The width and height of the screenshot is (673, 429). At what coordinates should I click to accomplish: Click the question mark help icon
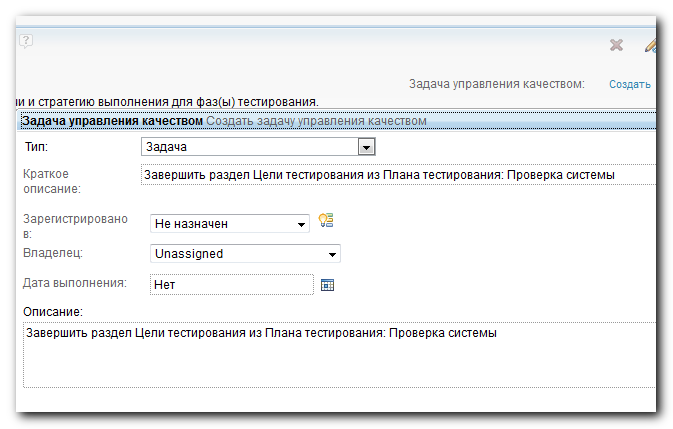point(26,42)
